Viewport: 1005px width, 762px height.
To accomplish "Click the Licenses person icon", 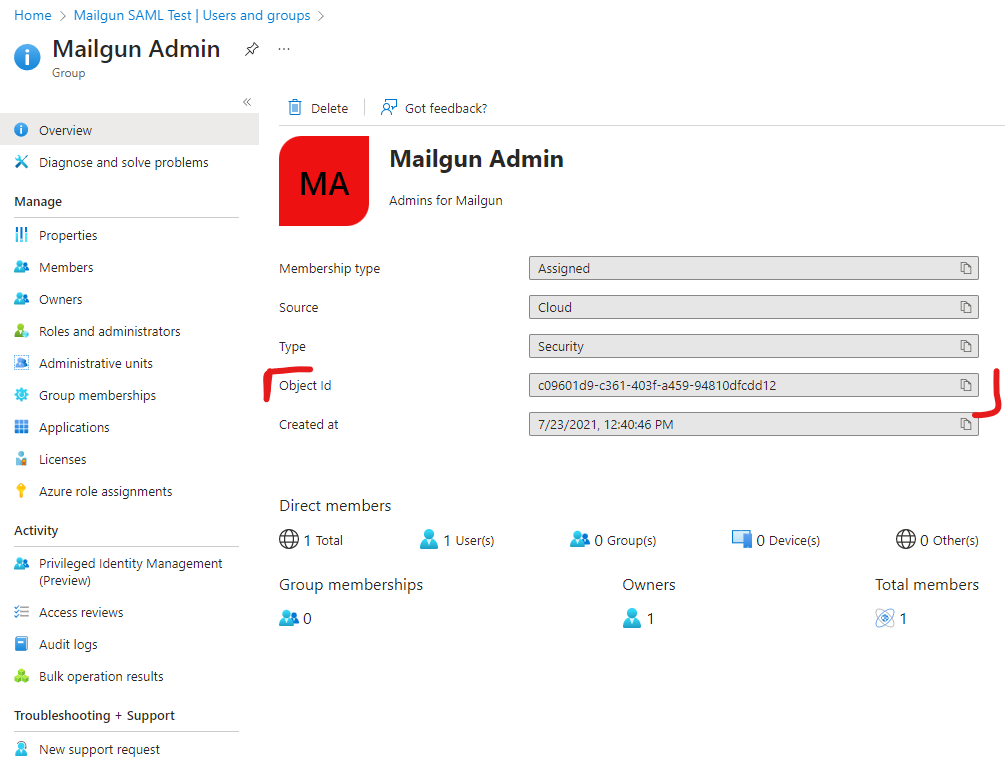I will point(21,459).
